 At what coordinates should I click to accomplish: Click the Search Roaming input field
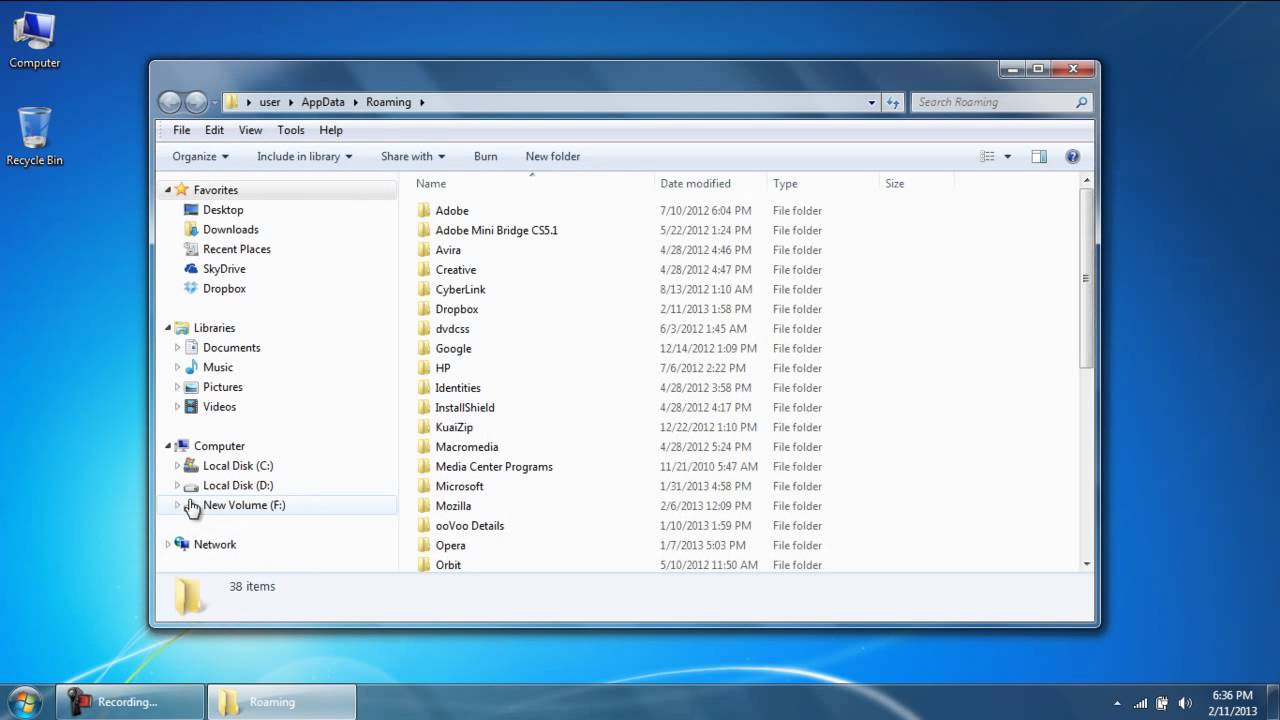click(x=992, y=102)
